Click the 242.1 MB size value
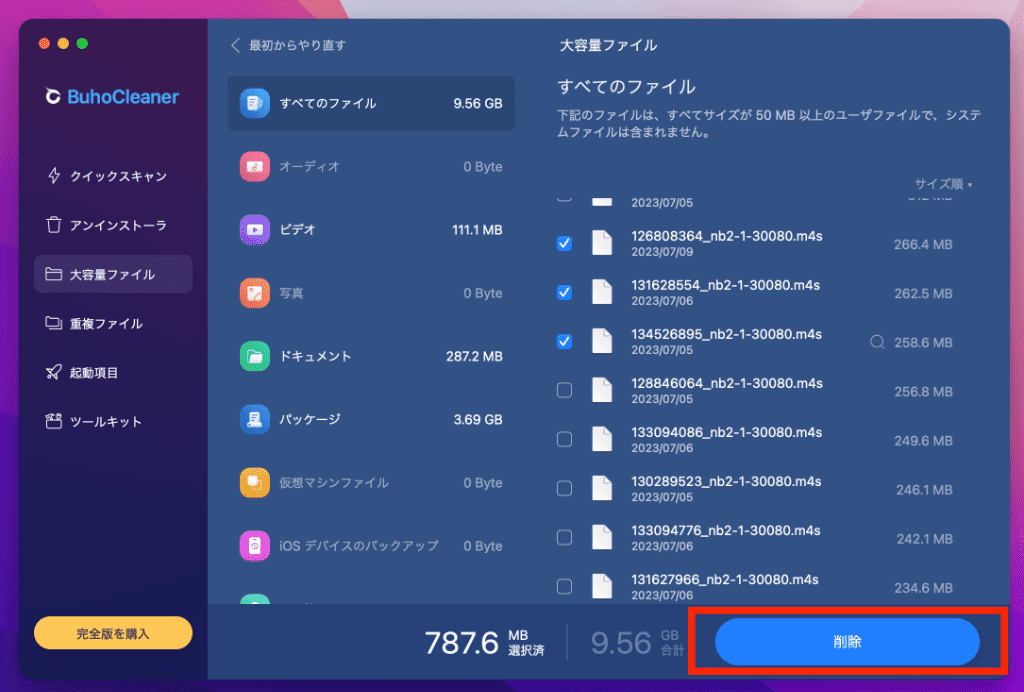The image size is (1024, 692). 924,539
